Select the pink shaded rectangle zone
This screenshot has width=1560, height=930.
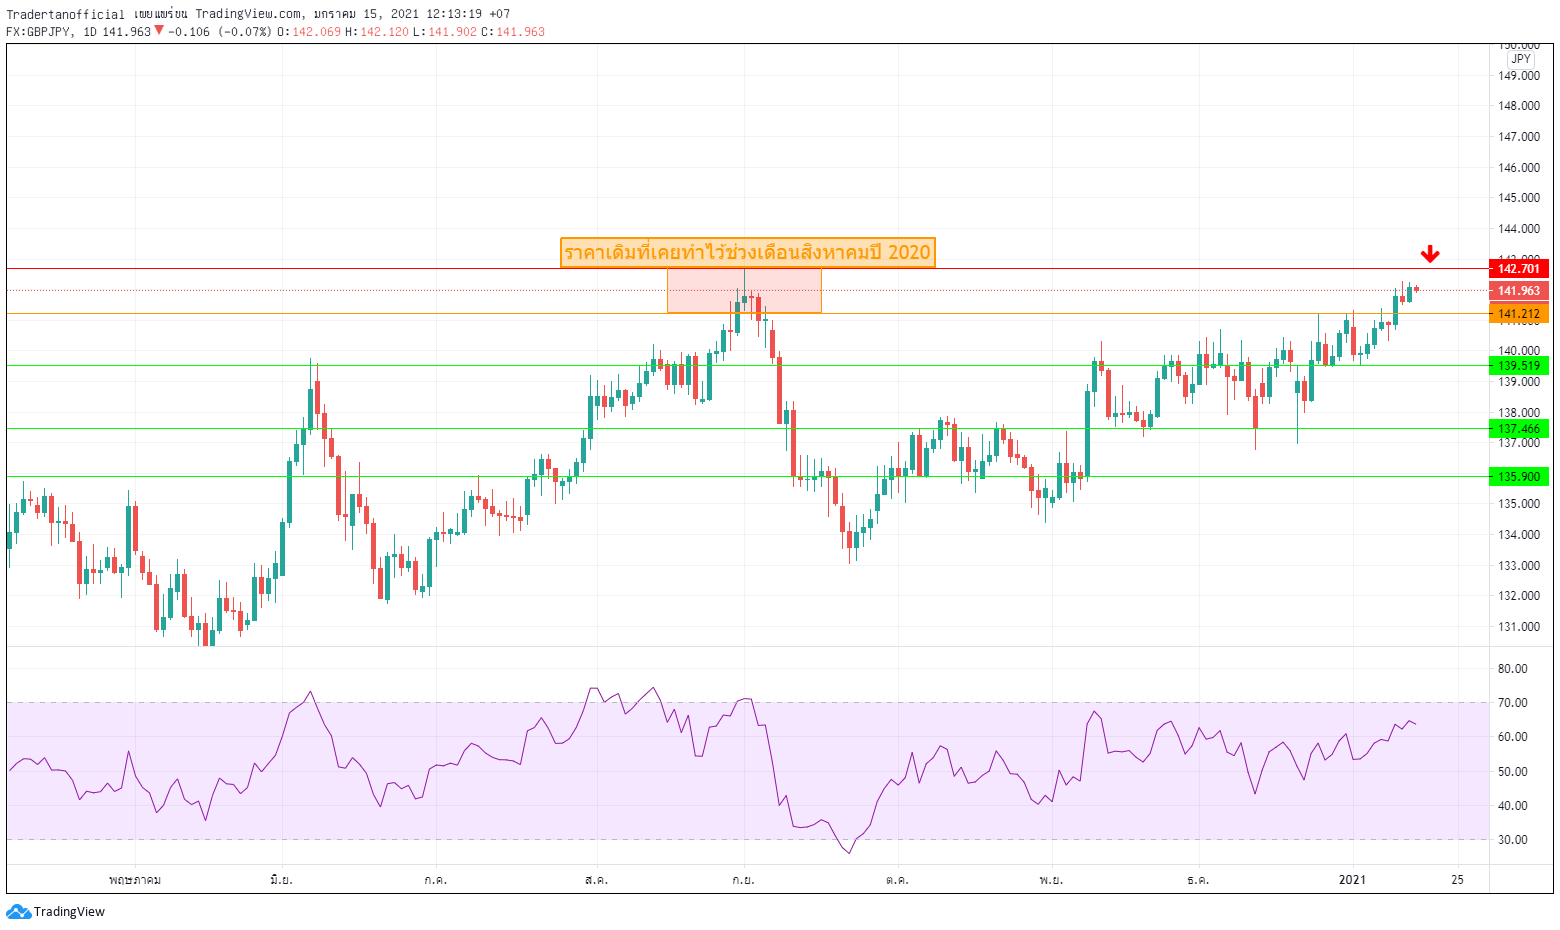tap(744, 291)
